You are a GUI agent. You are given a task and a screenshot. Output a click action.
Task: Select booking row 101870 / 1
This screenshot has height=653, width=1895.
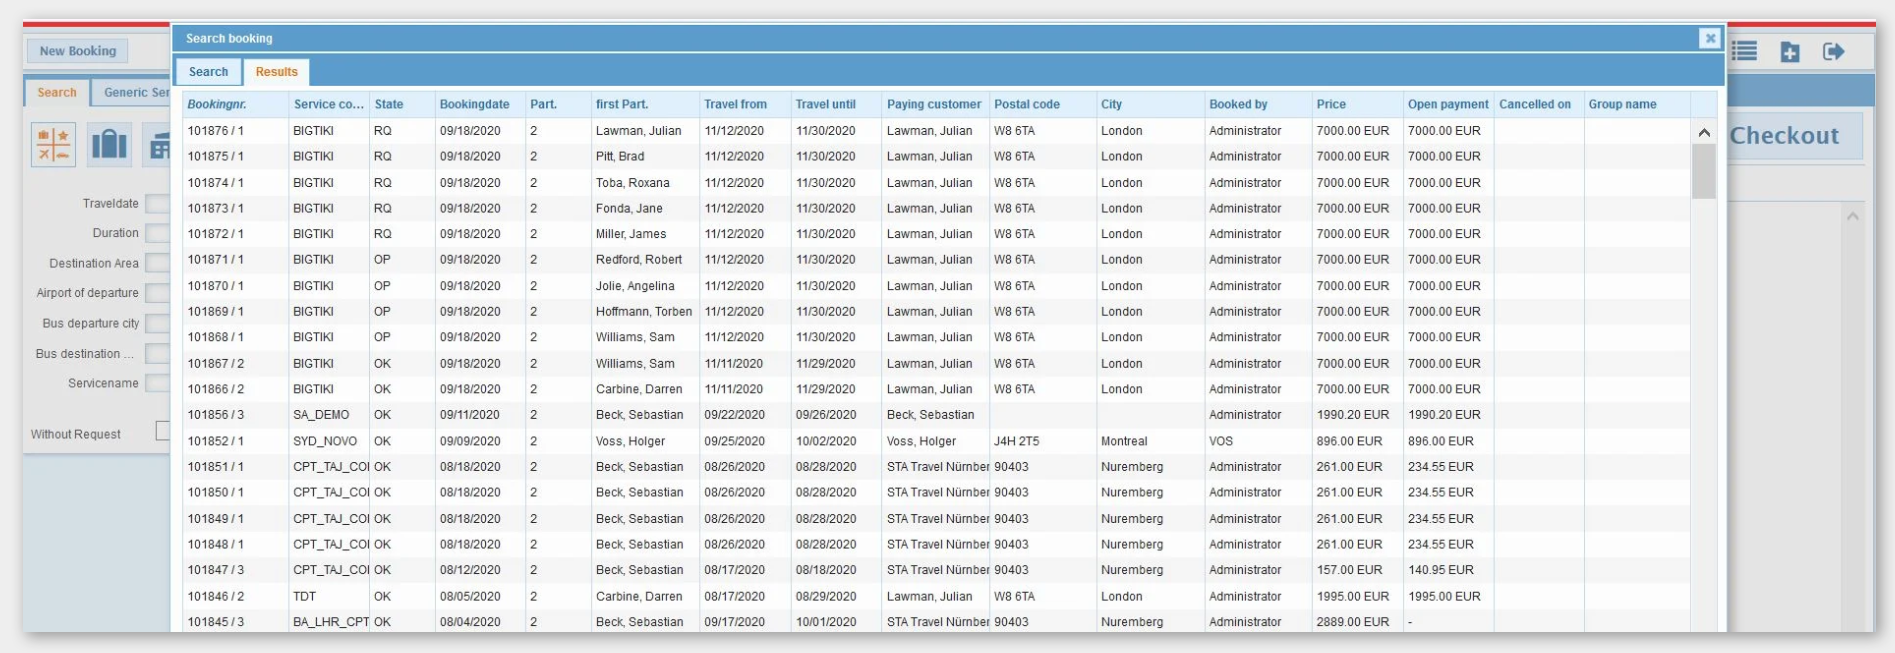coord(936,286)
